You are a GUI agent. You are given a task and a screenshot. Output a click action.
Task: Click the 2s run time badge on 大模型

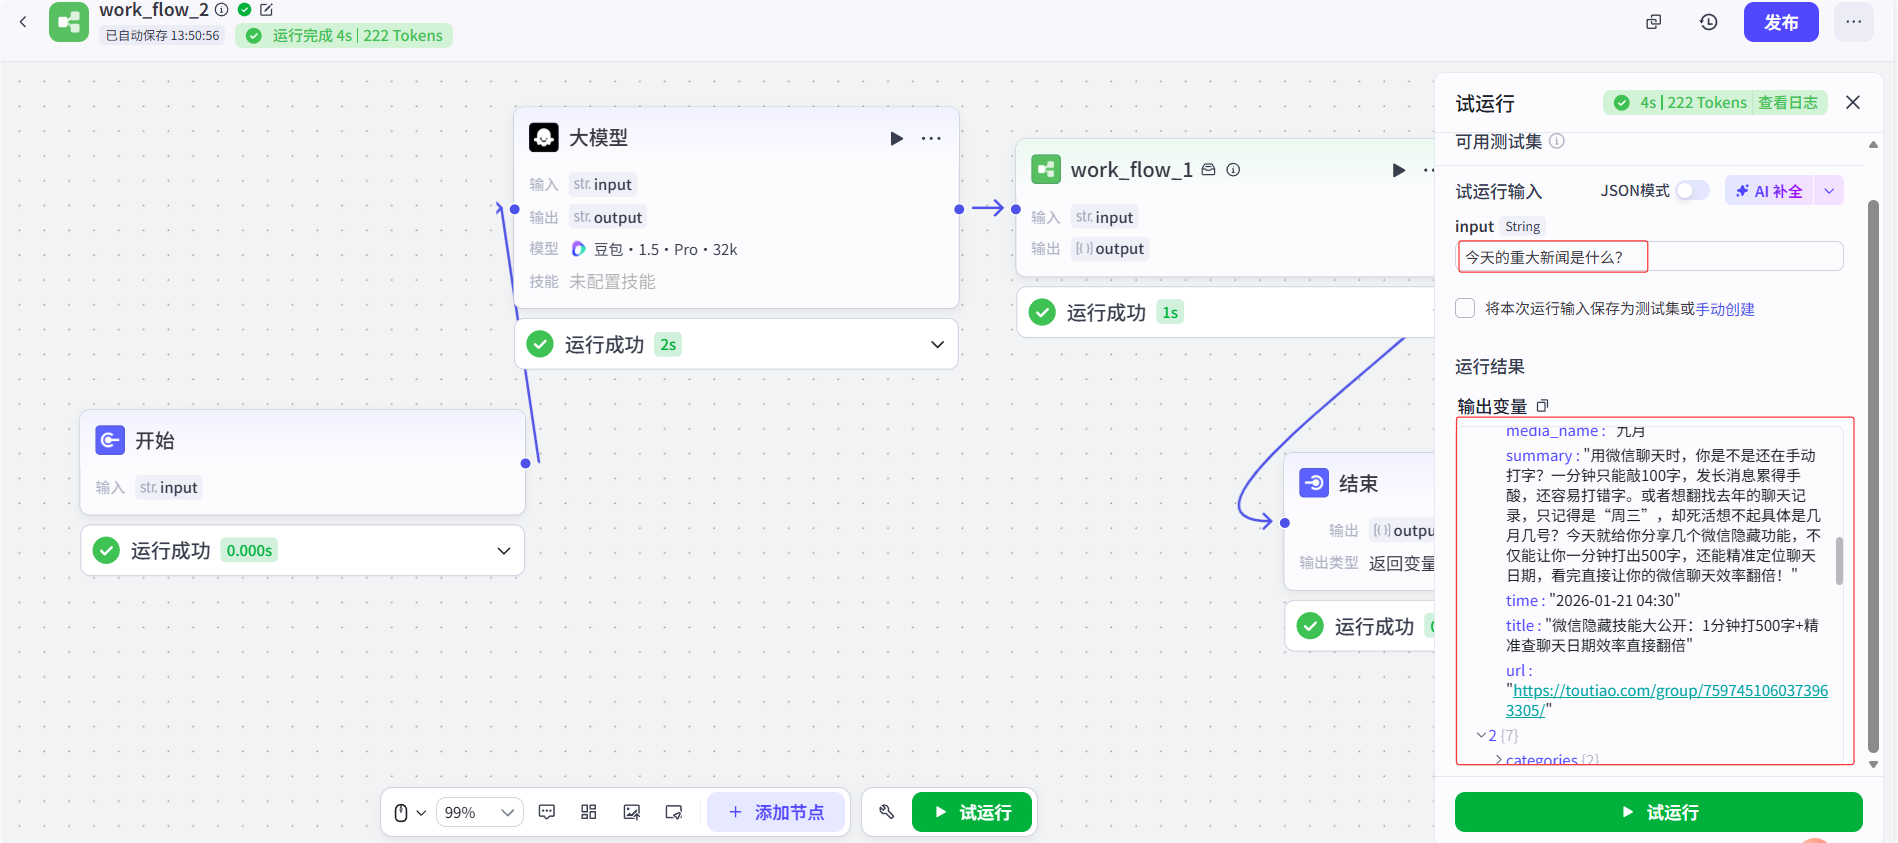point(668,344)
